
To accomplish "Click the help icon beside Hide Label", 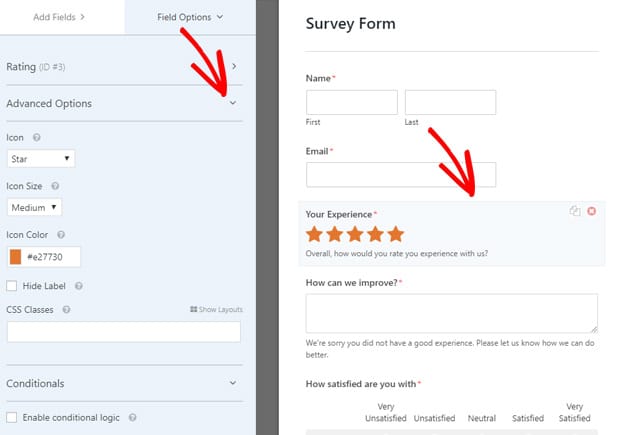I will [x=79, y=286].
